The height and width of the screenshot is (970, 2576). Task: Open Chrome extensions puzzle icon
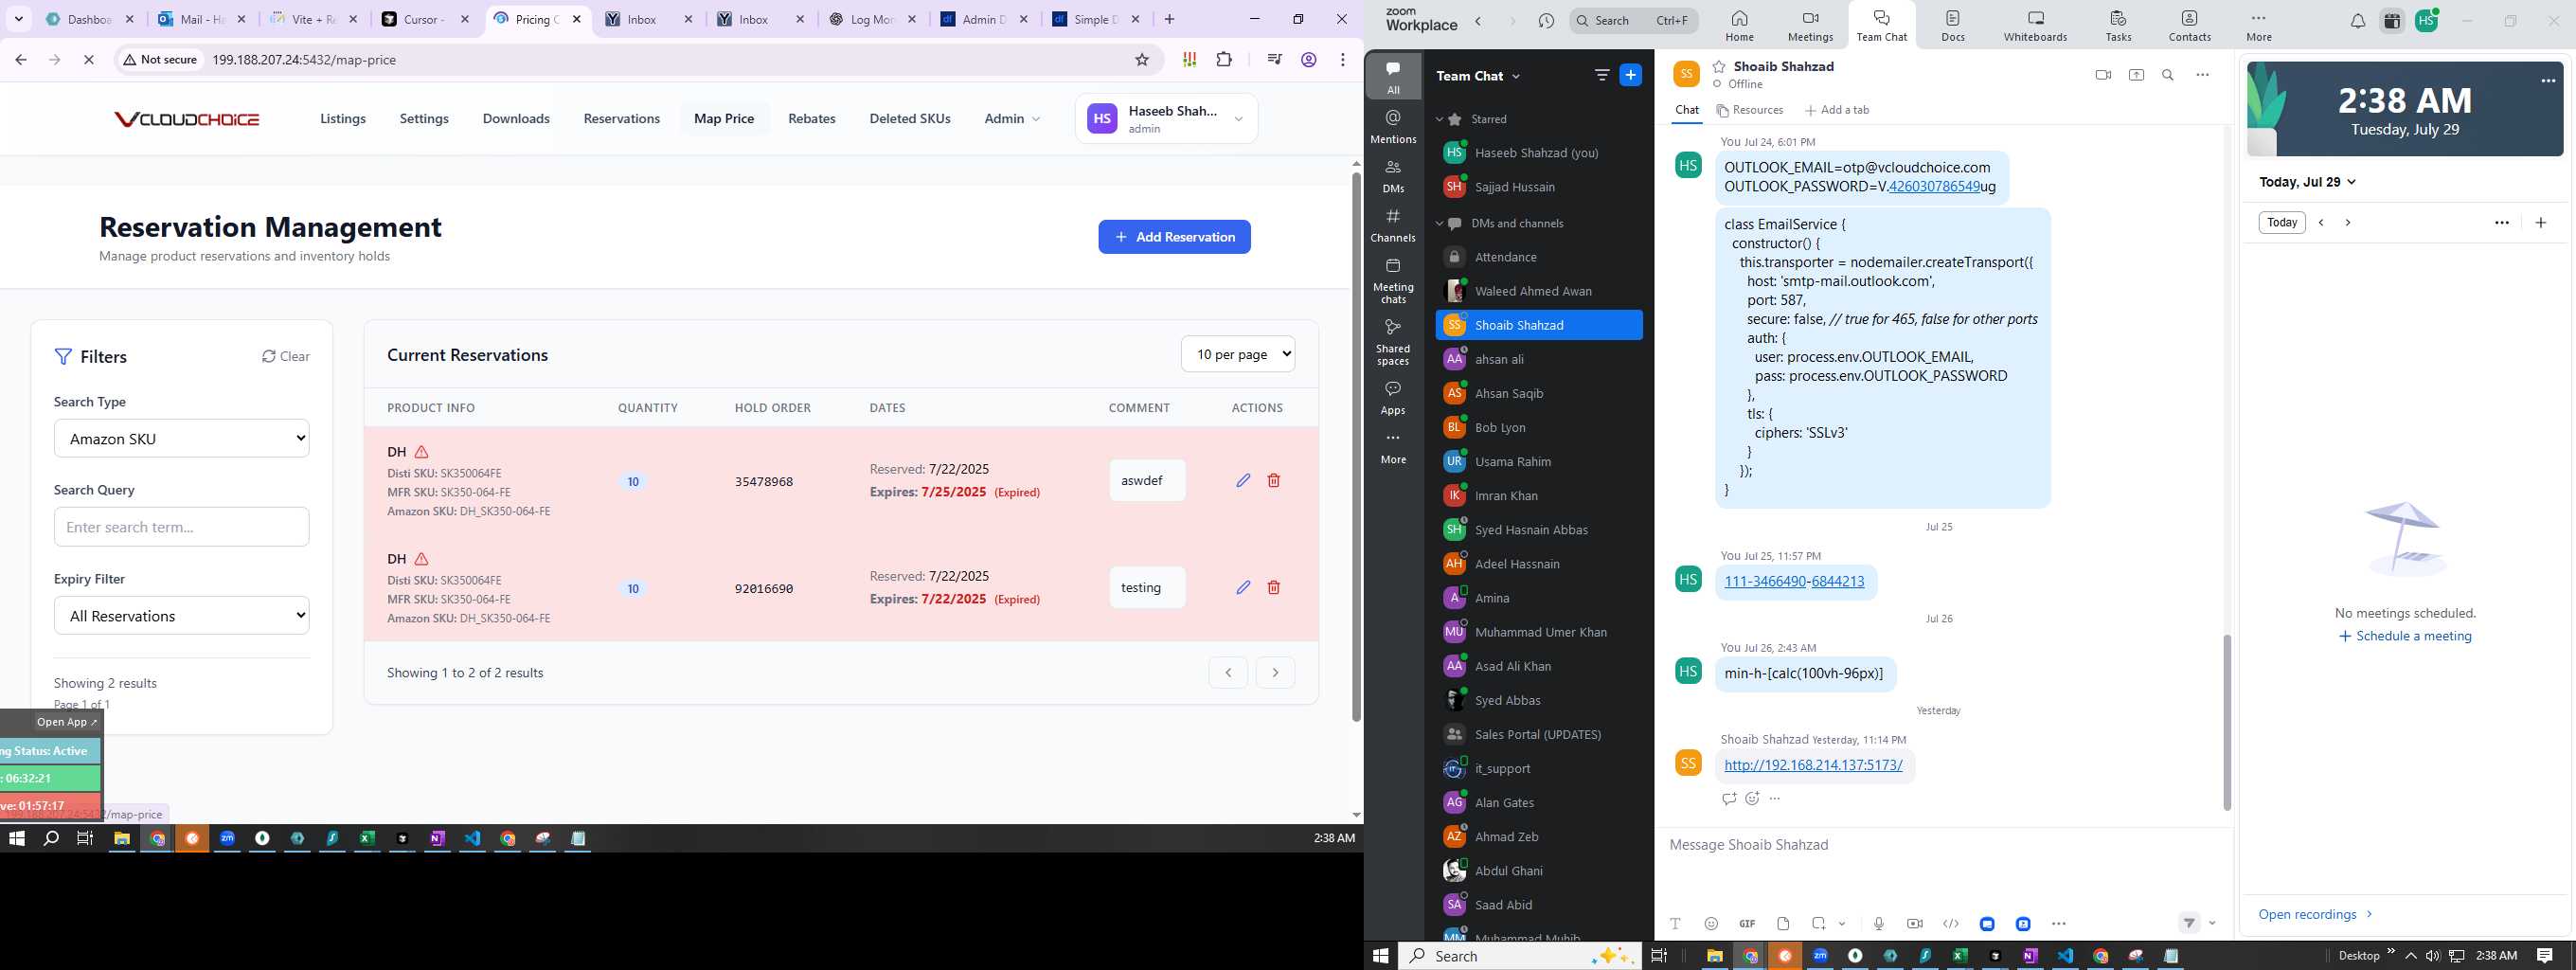click(1224, 60)
